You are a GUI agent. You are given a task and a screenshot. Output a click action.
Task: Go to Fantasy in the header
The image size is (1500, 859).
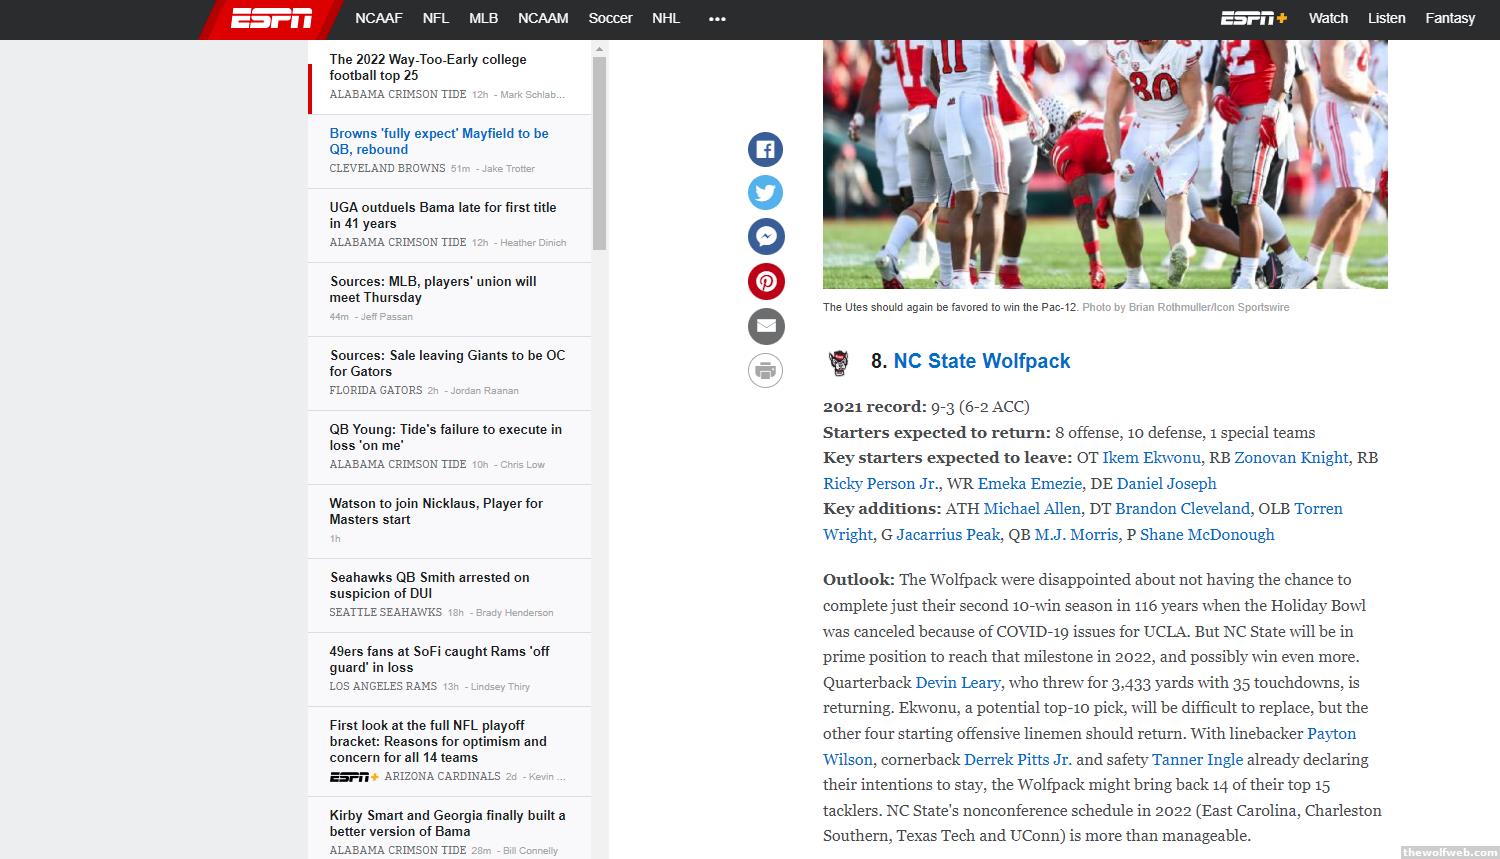(1450, 18)
